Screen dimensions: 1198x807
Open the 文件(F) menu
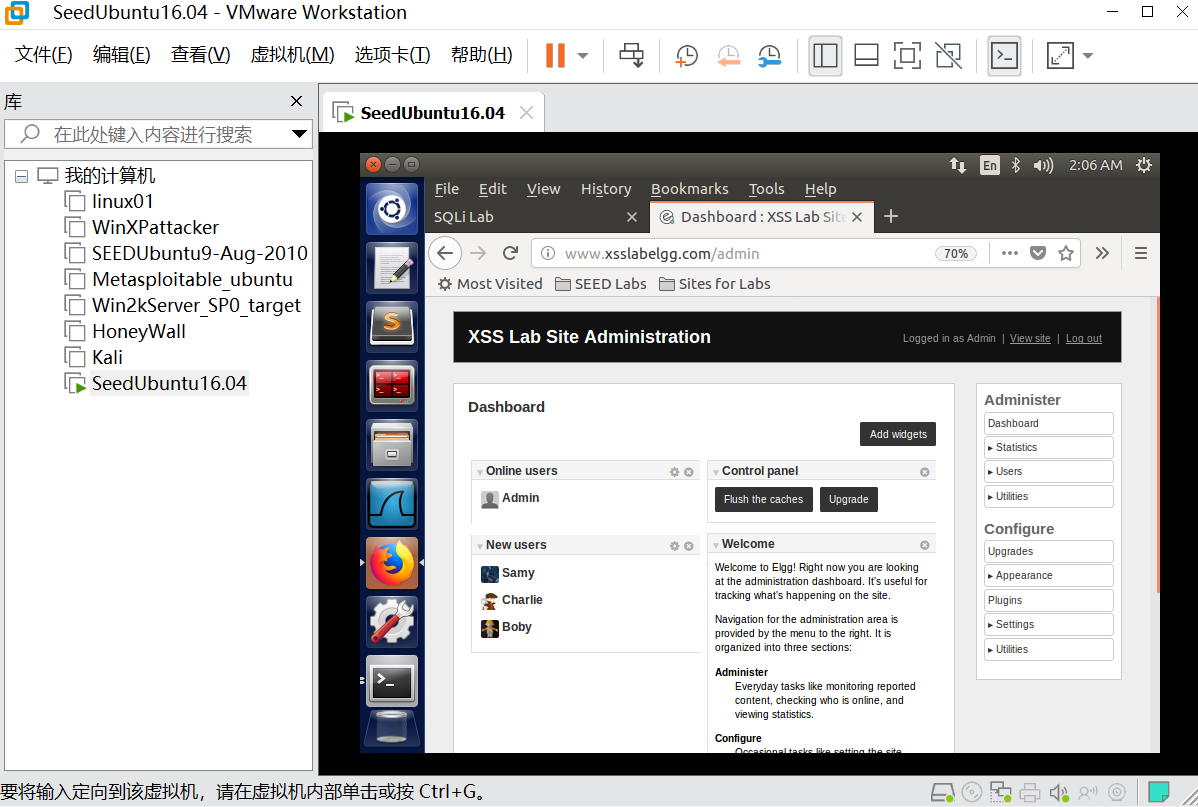click(x=44, y=55)
